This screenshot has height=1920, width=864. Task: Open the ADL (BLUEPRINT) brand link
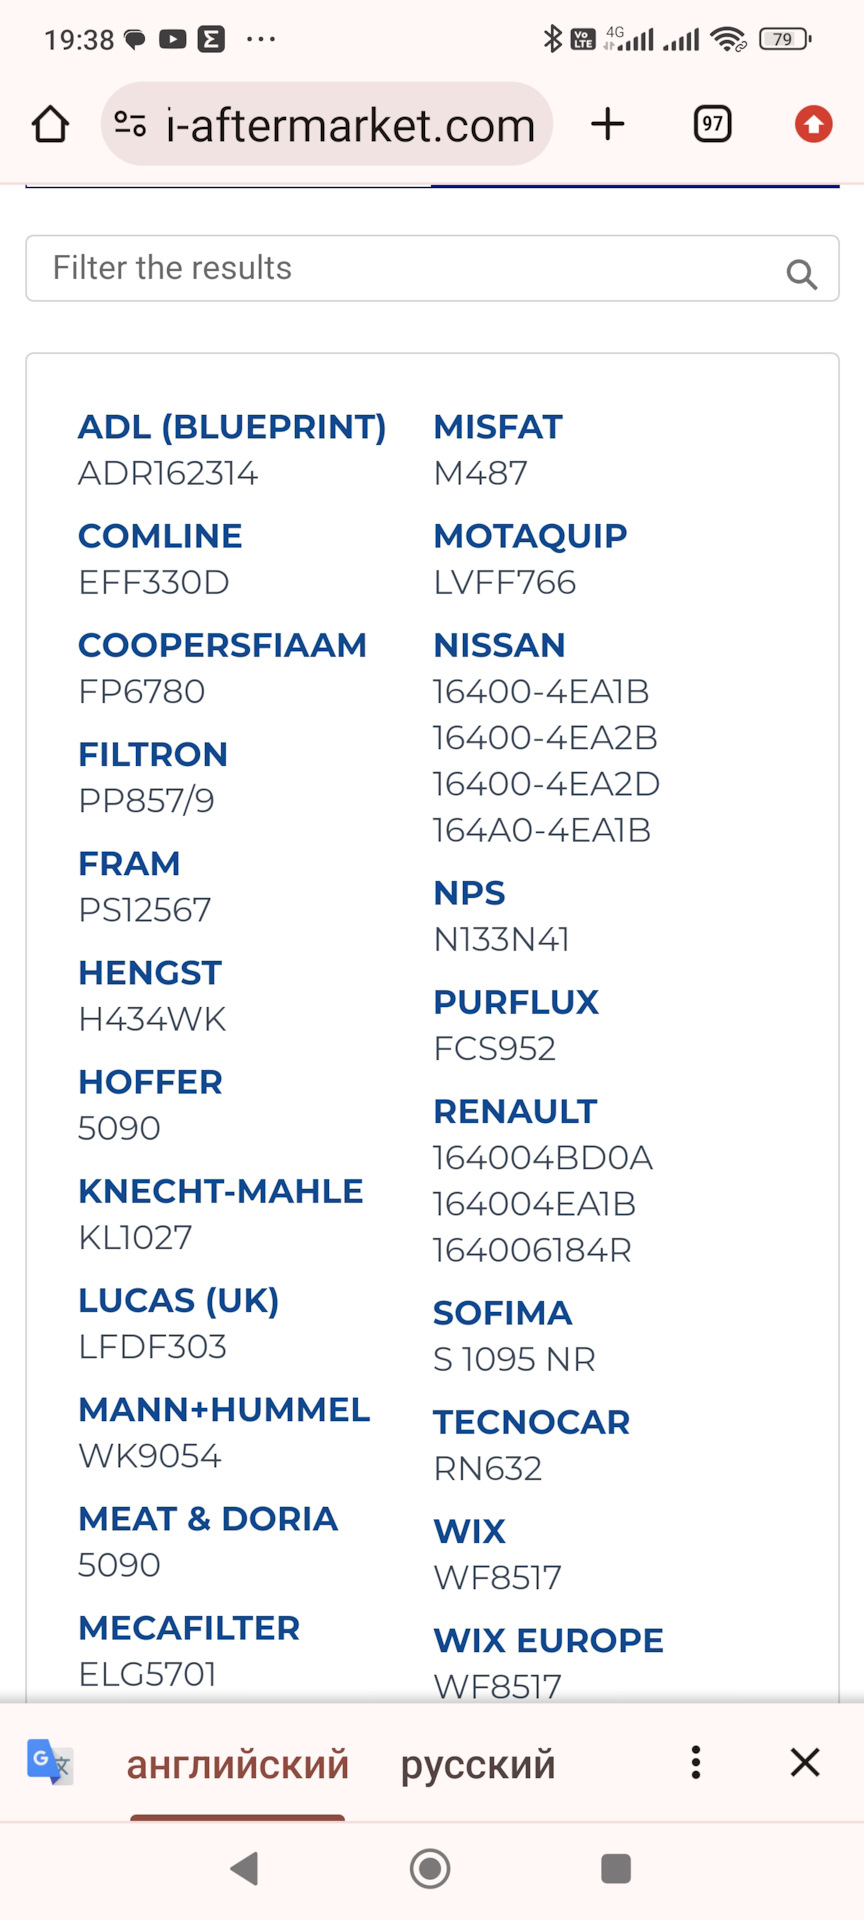232,427
